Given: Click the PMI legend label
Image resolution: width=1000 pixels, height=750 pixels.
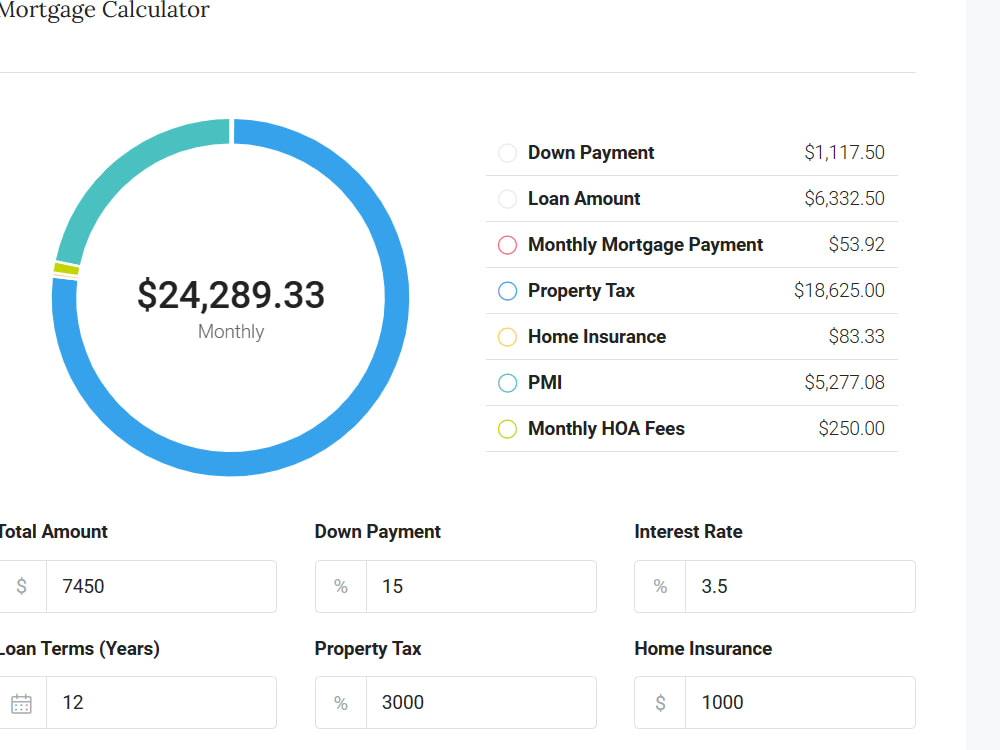Looking at the screenshot, I should [545, 383].
